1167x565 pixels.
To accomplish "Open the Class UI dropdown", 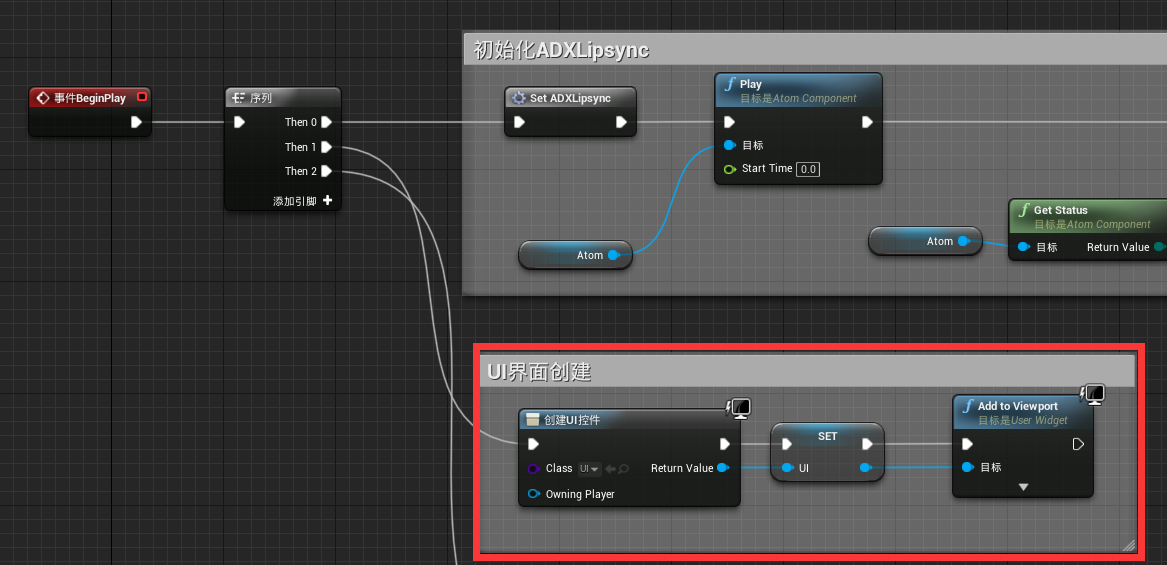I will pos(589,469).
